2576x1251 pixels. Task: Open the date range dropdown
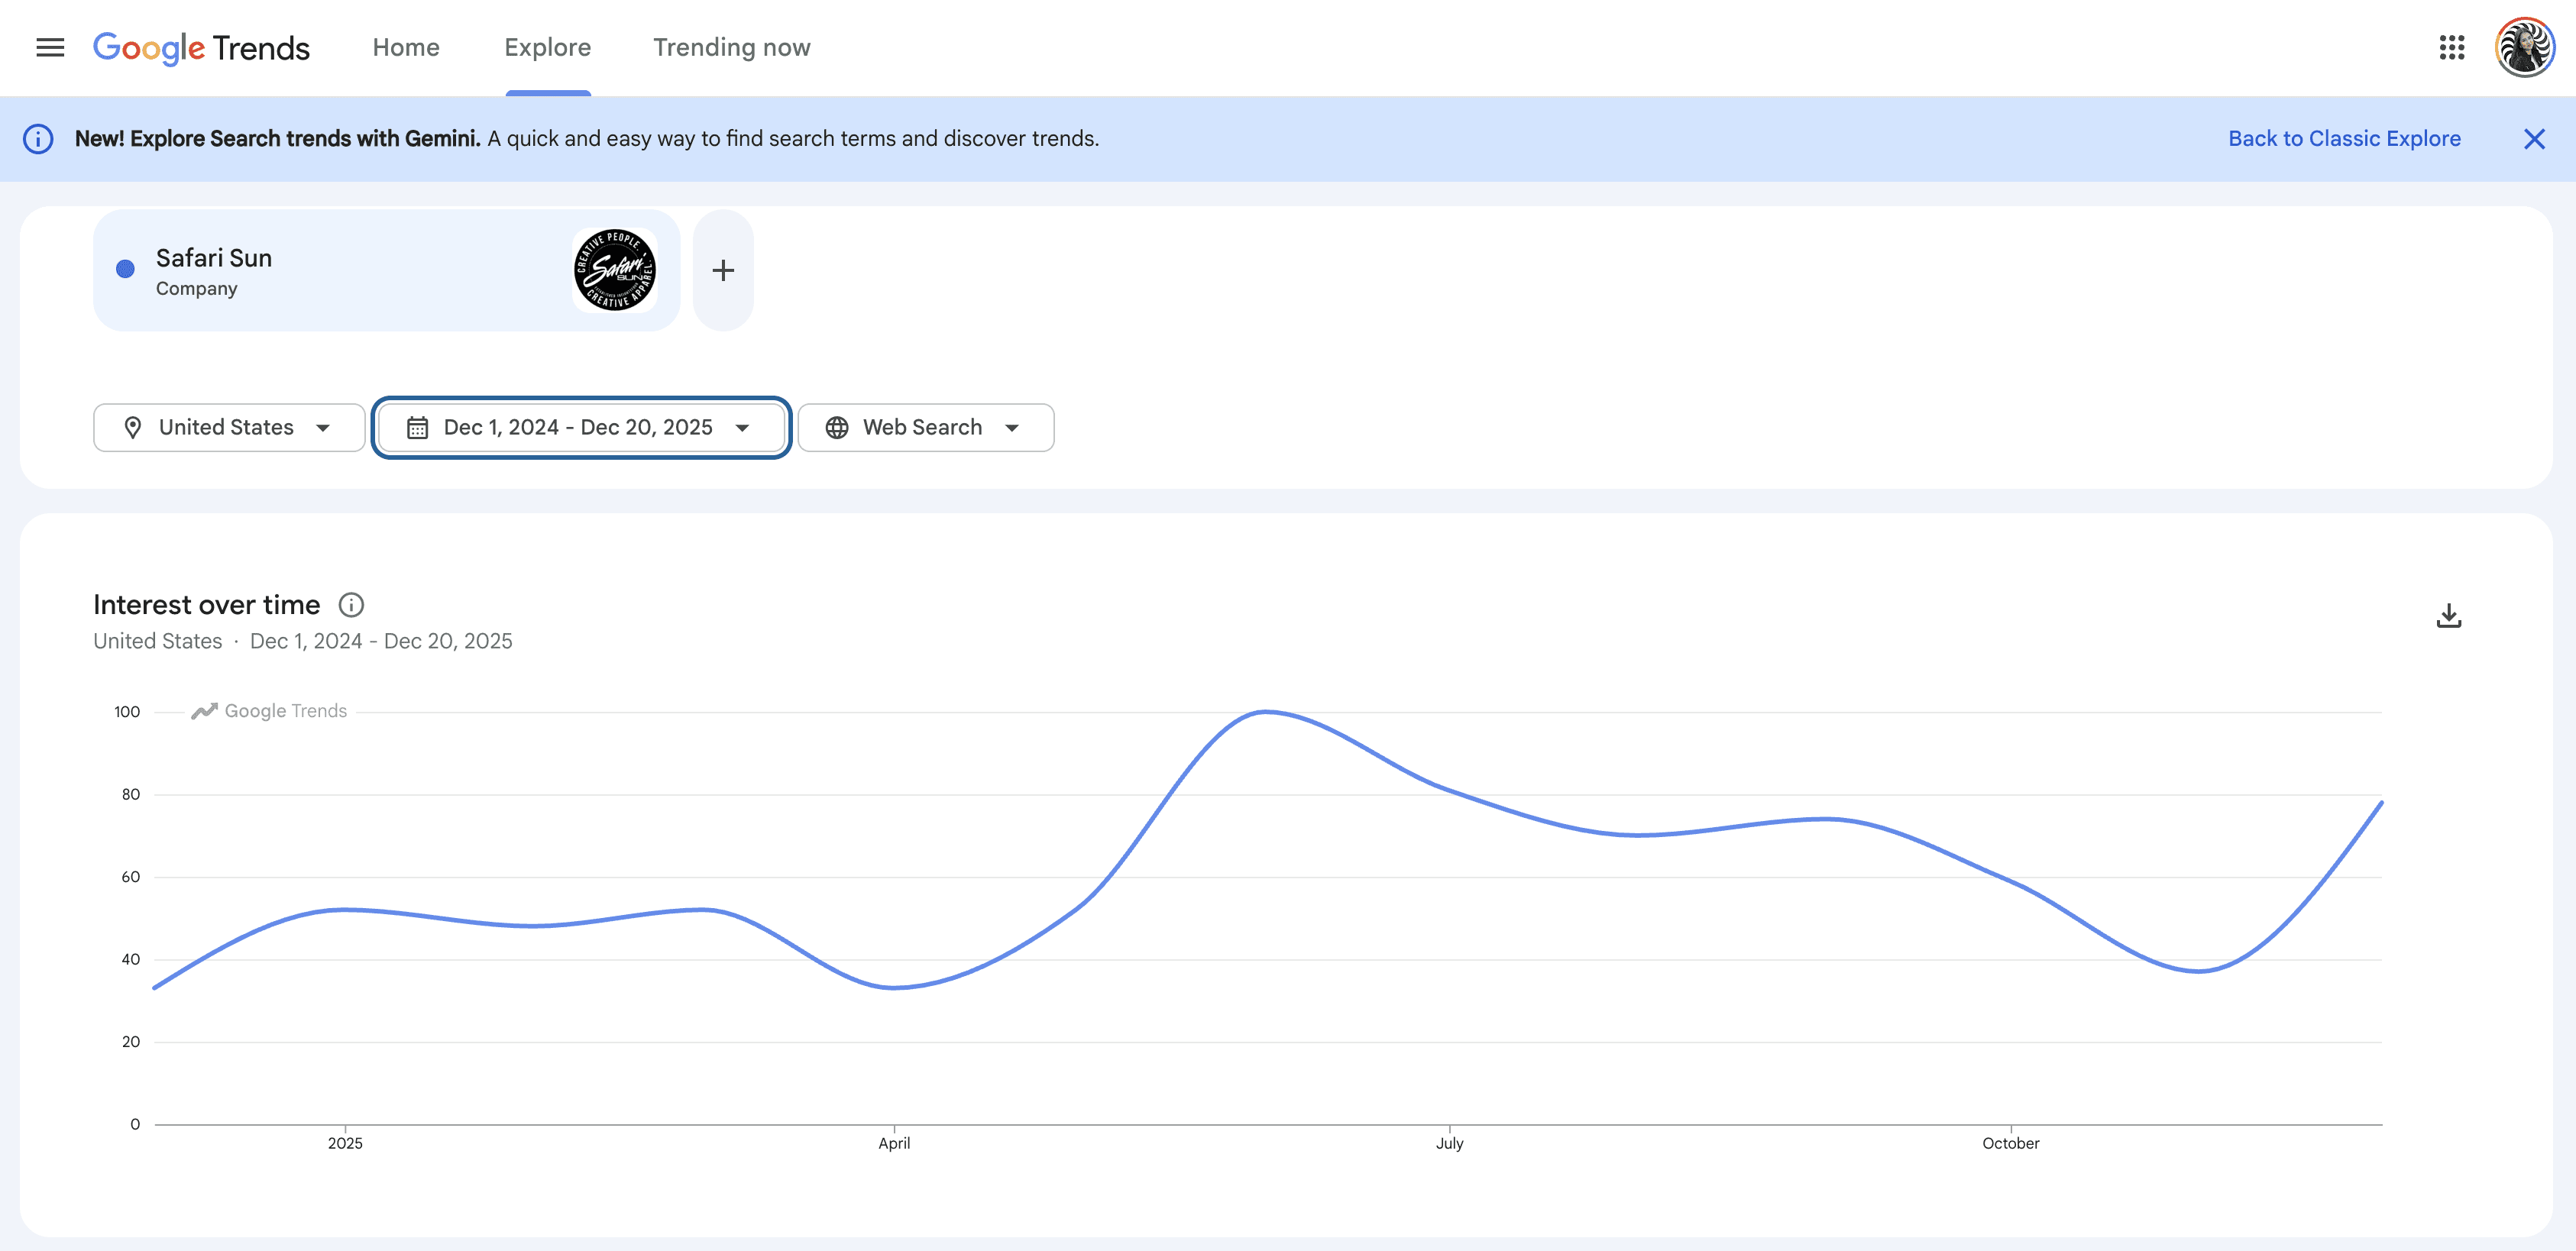point(581,428)
